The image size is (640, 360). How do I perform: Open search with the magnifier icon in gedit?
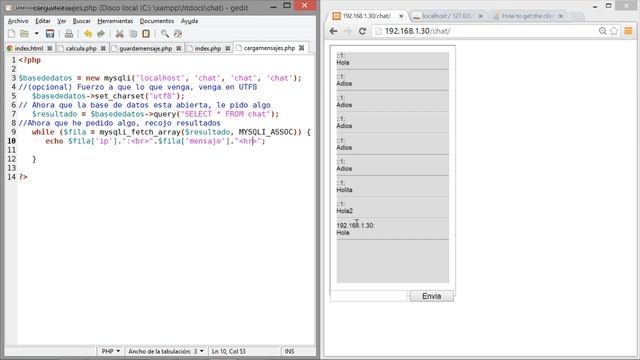[x=164, y=34]
